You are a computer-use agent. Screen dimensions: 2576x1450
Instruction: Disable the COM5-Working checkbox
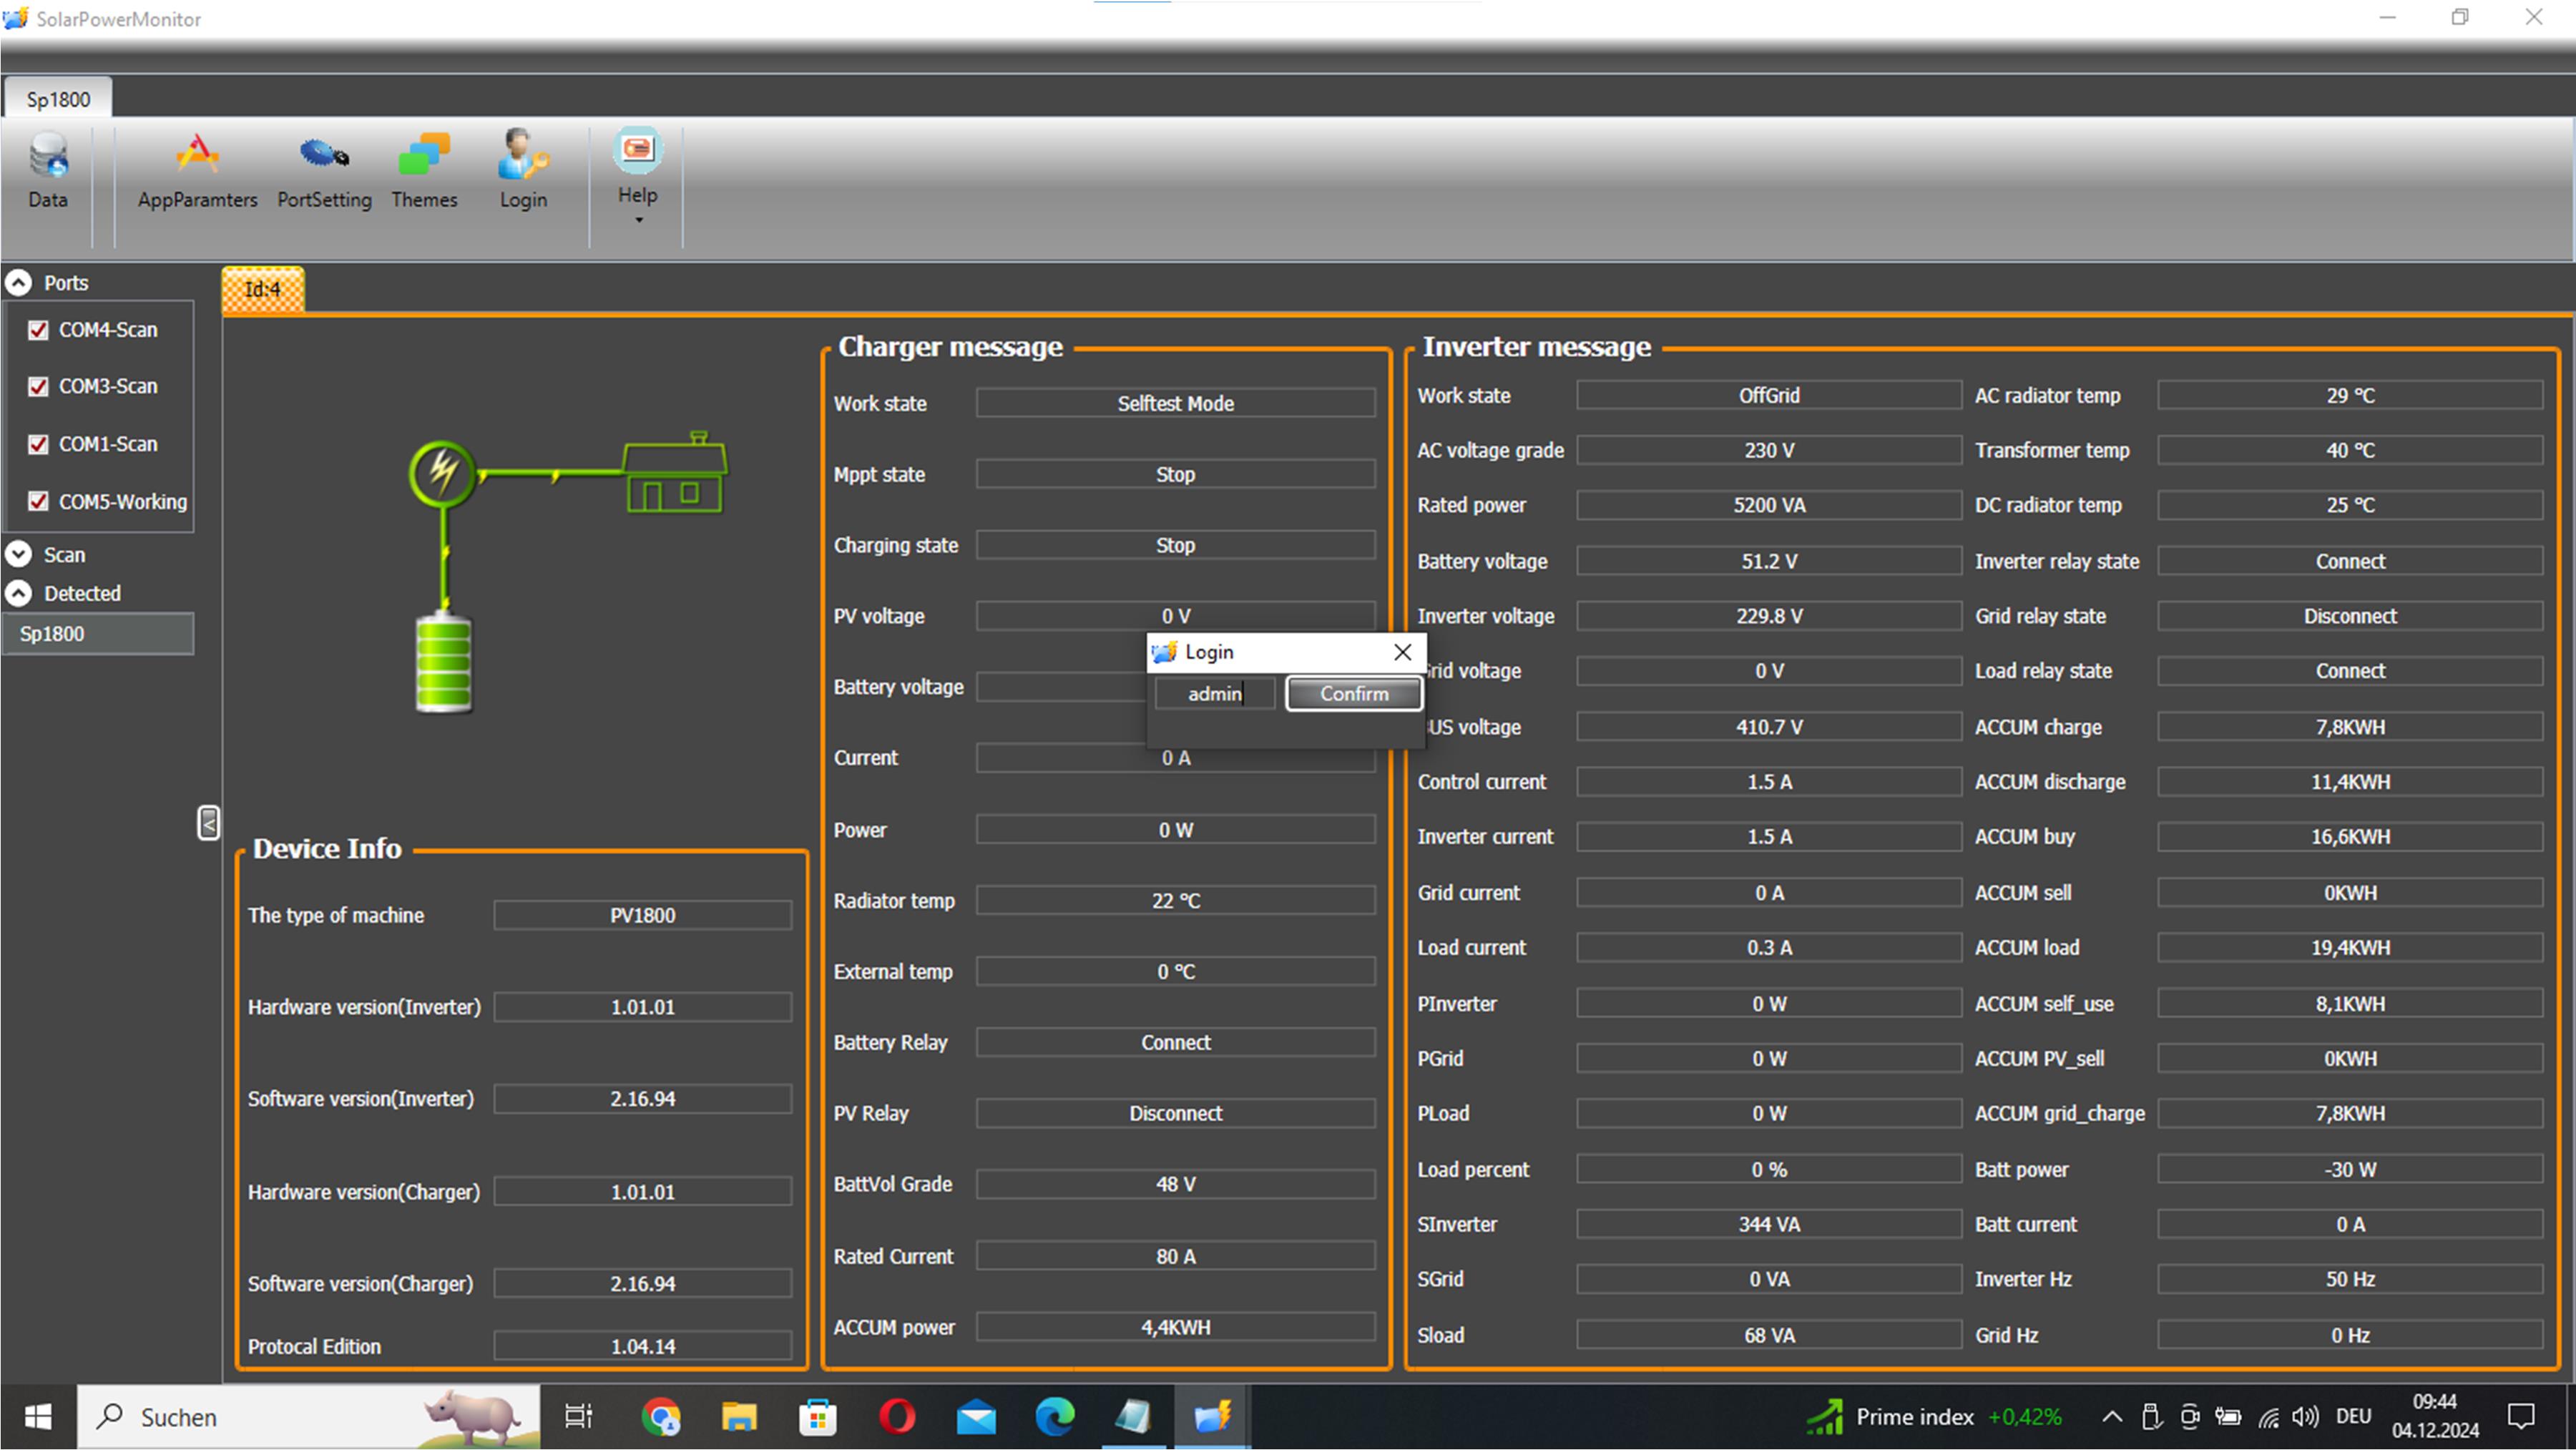(x=38, y=501)
